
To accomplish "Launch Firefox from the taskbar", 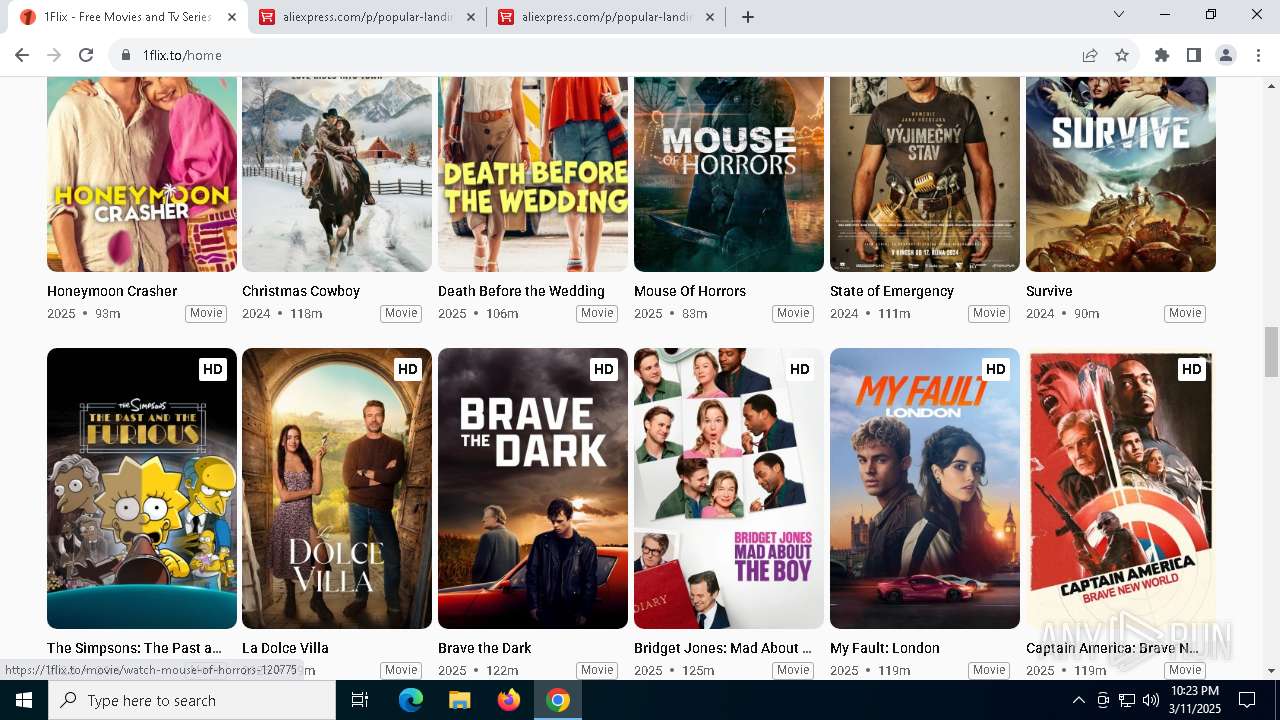I will pos(509,700).
